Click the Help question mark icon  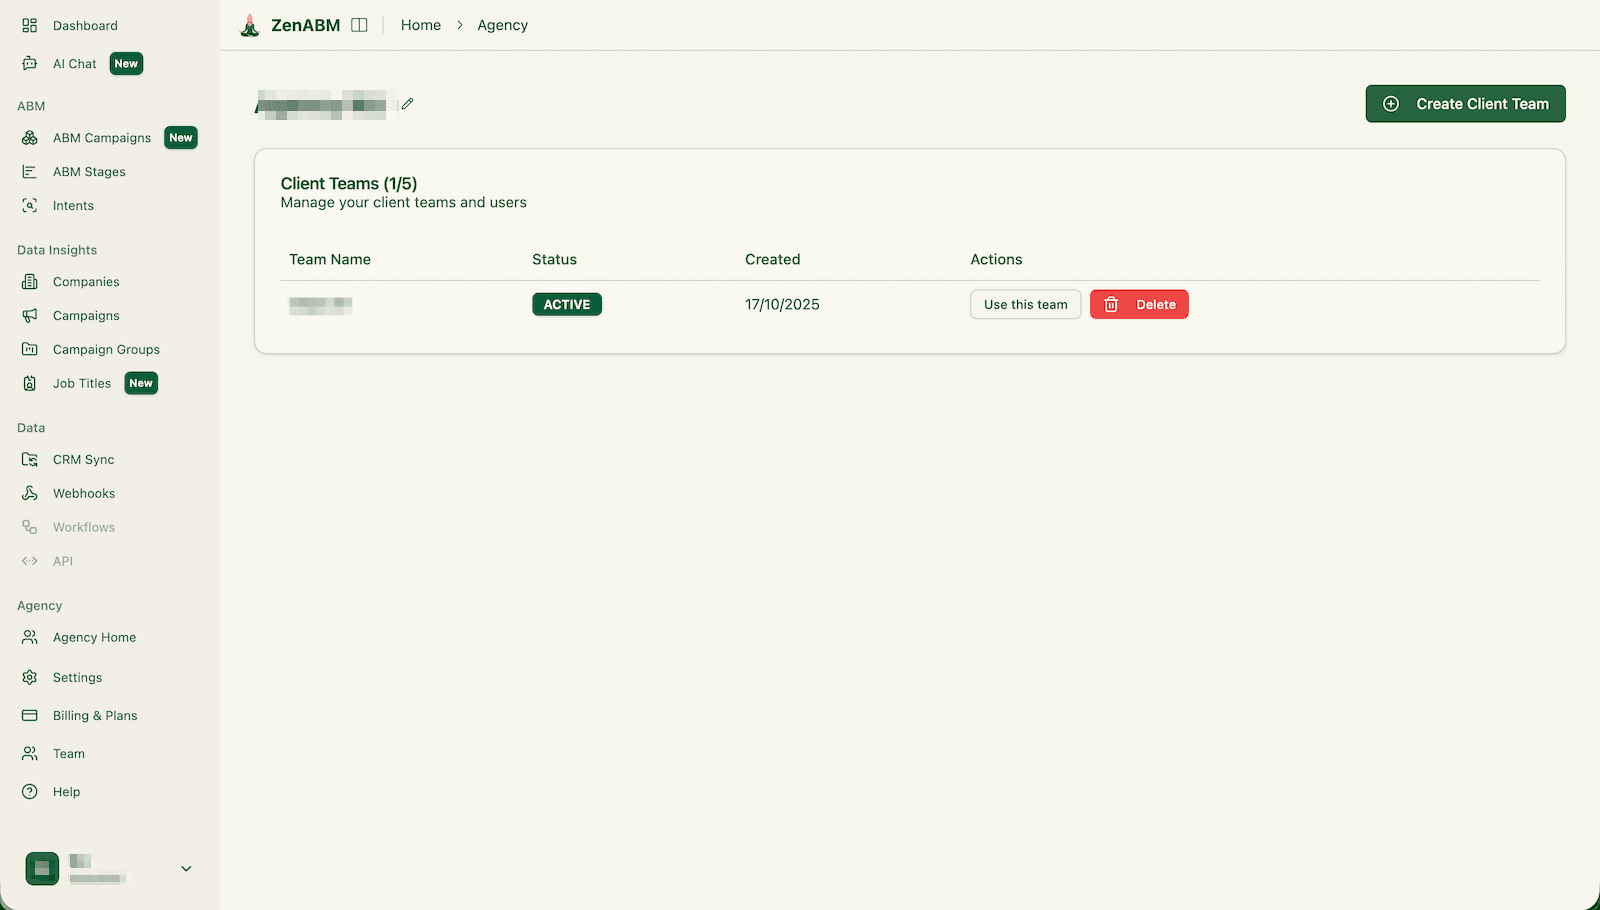coord(30,792)
